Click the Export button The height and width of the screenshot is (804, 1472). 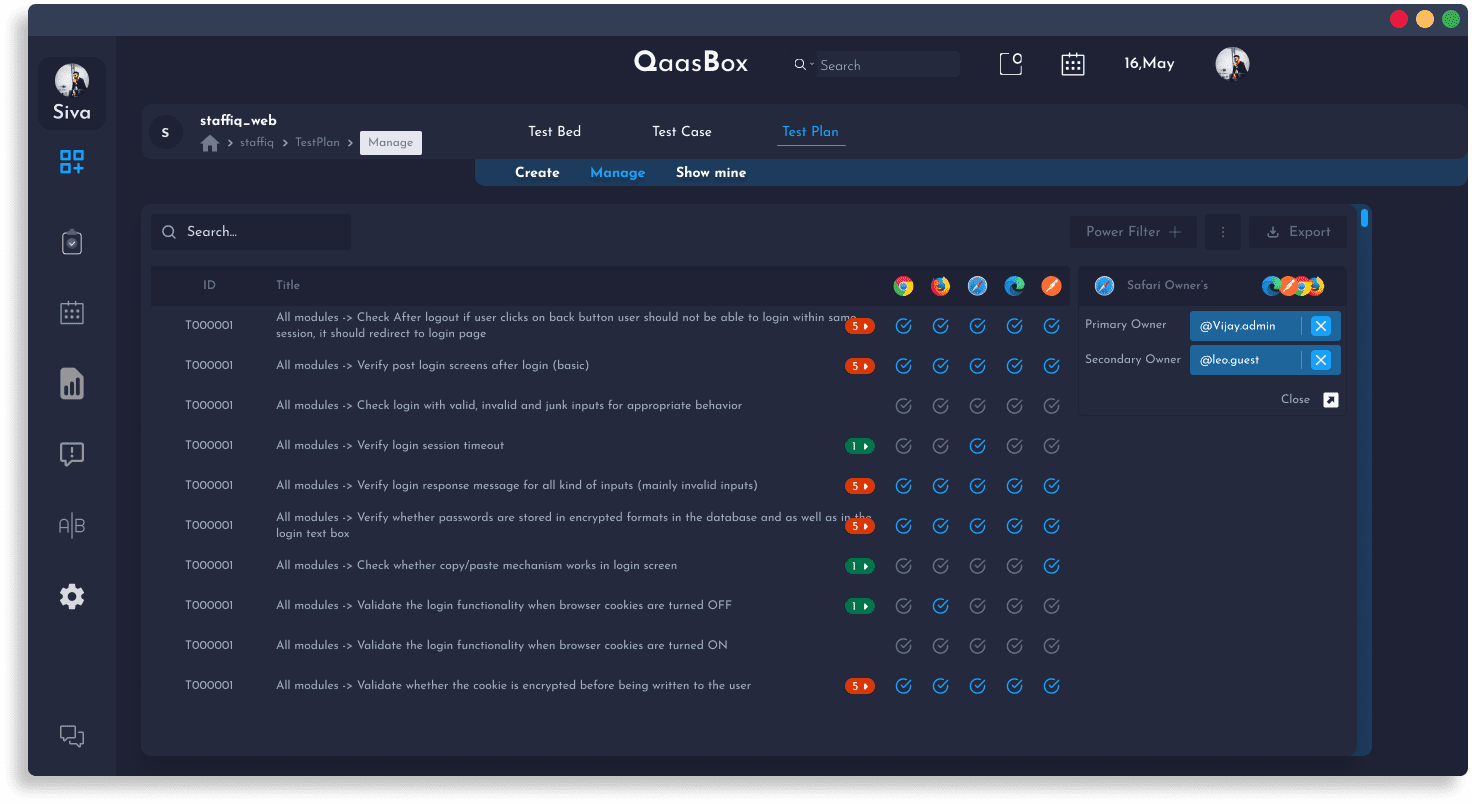point(1298,232)
